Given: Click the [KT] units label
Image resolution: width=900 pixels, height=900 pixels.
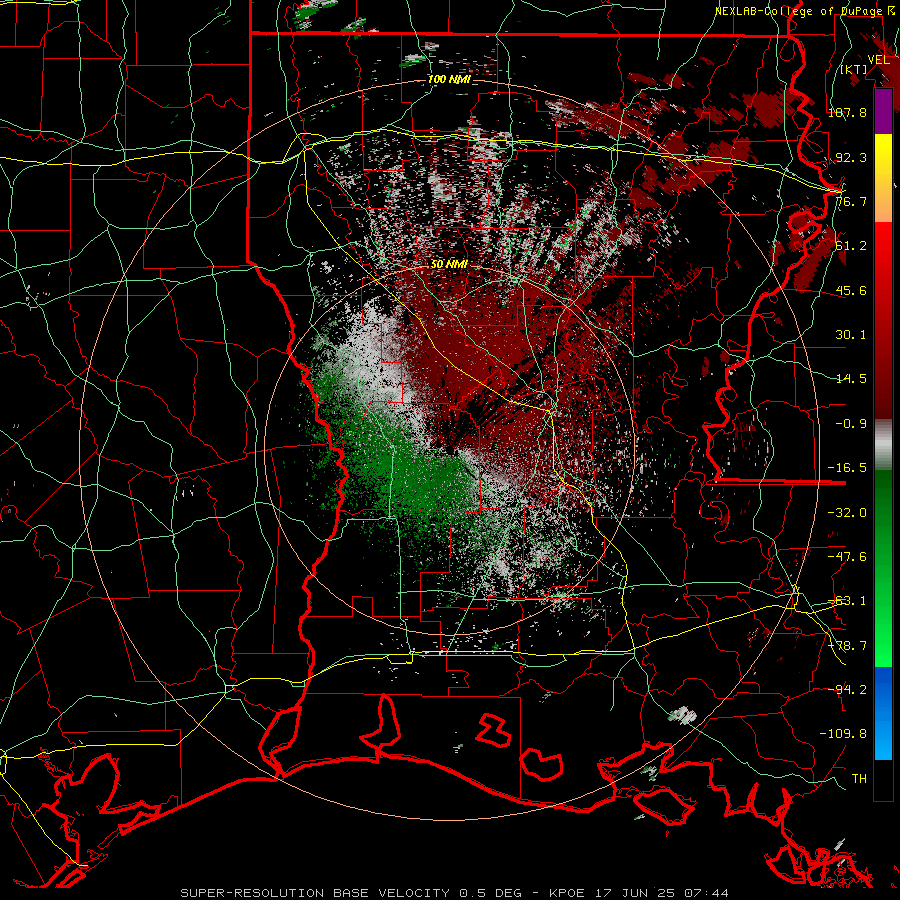Looking at the screenshot, I should (x=854, y=69).
